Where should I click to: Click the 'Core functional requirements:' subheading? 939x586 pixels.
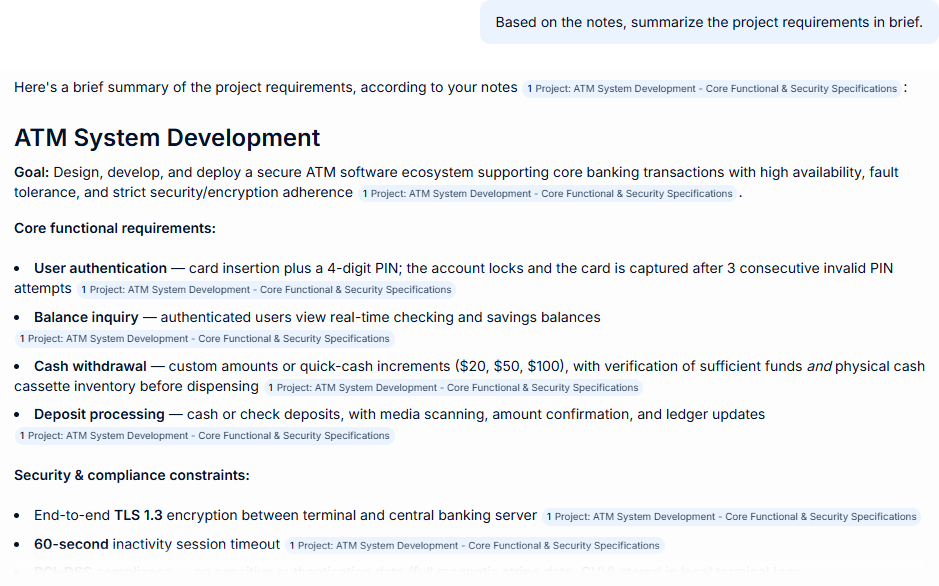115,229
